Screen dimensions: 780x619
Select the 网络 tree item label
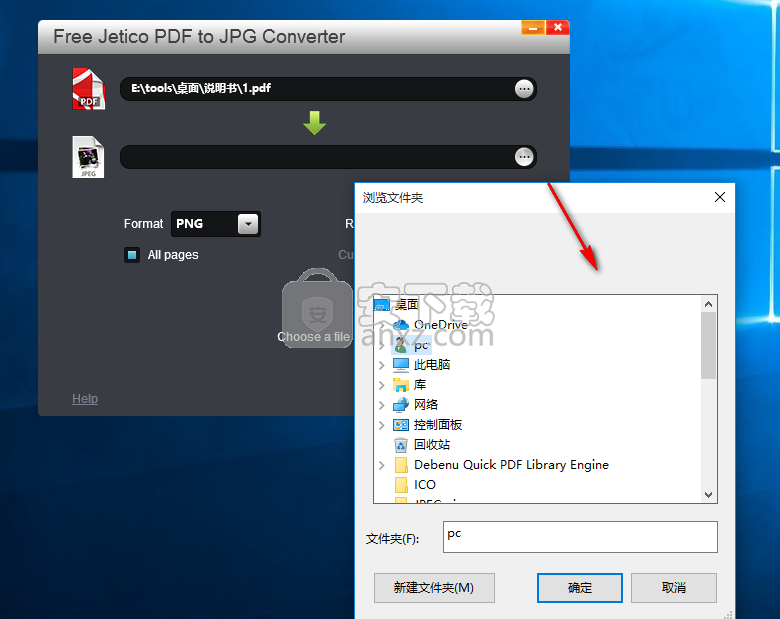(426, 405)
